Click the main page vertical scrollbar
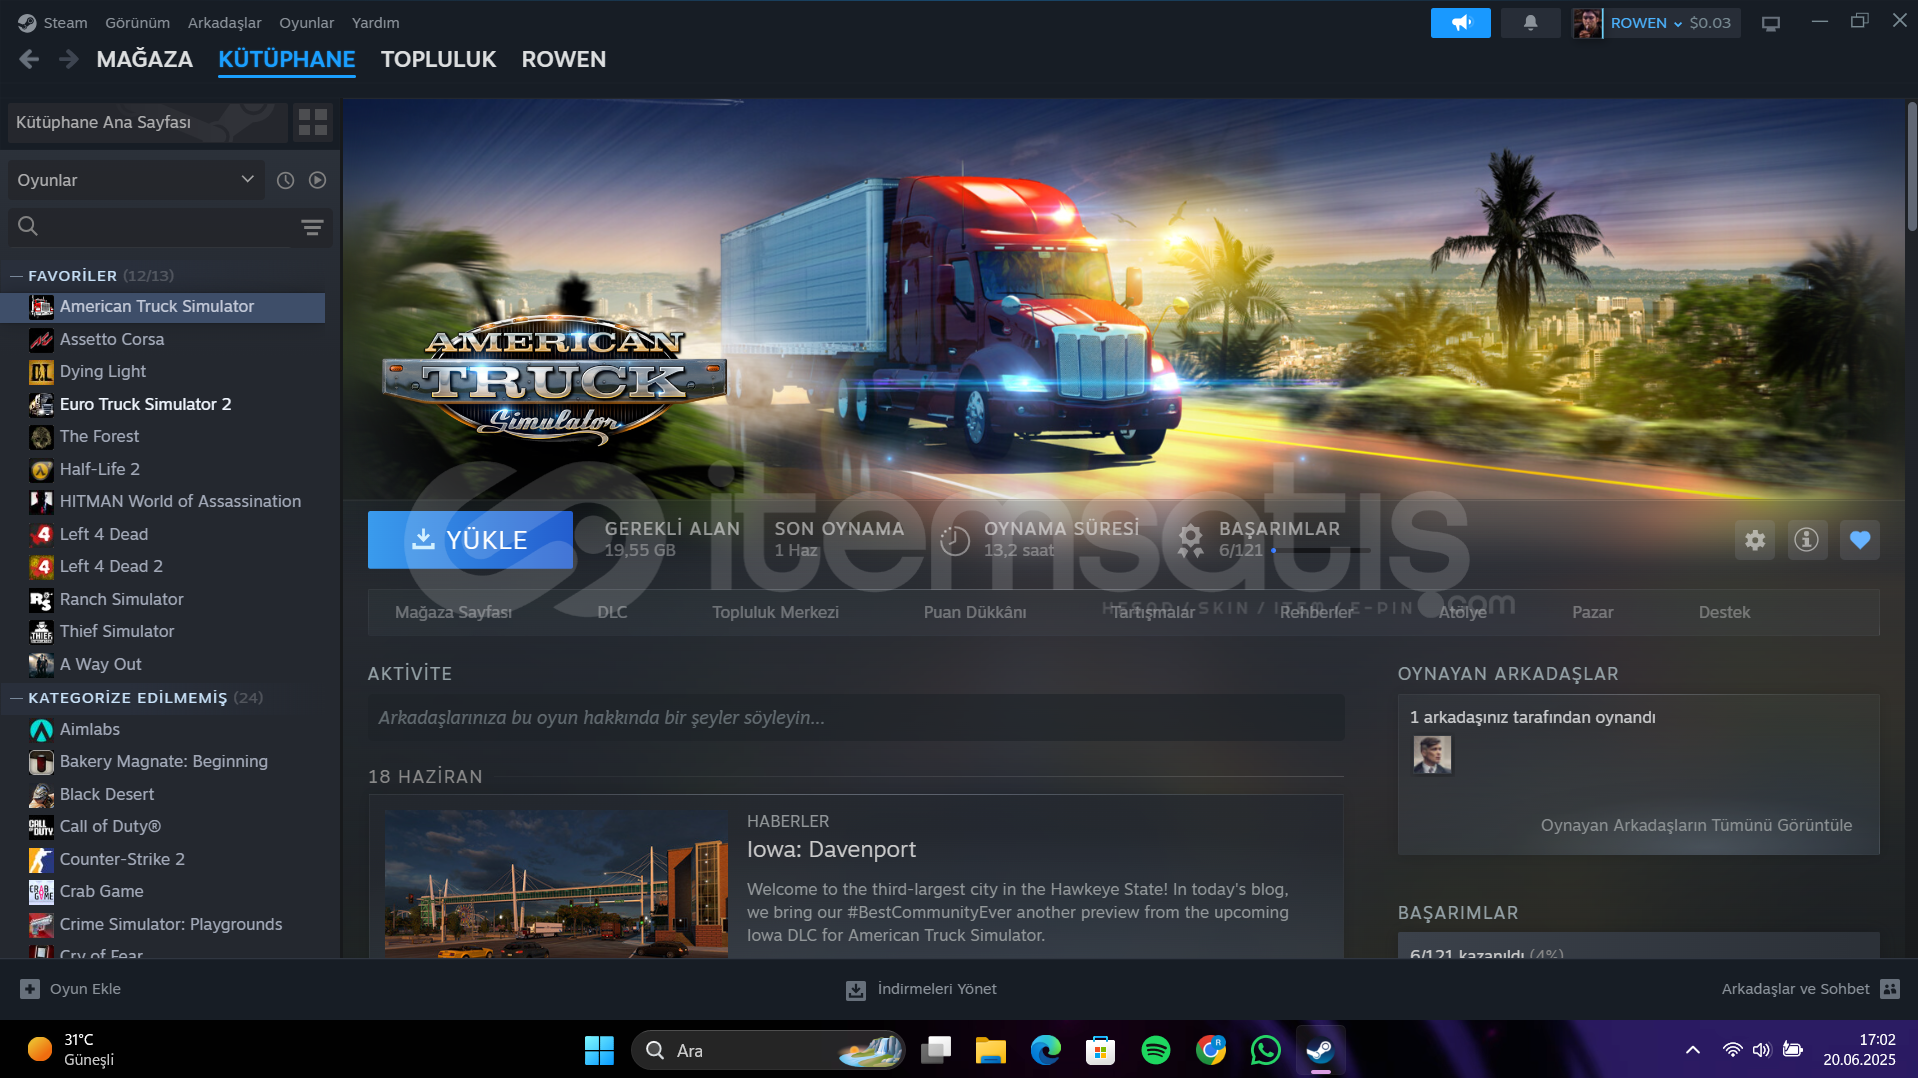Screen dimensions: 1918x1078 (1911, 168)
